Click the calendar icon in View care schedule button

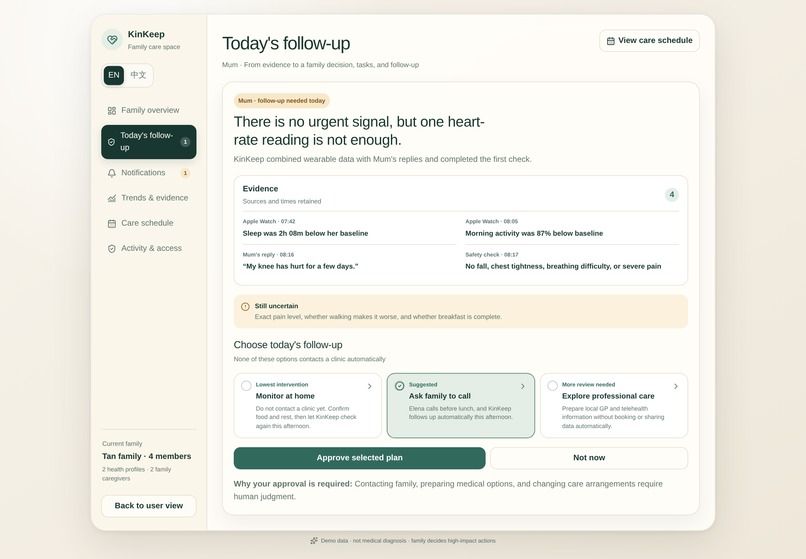coord(611,41)
